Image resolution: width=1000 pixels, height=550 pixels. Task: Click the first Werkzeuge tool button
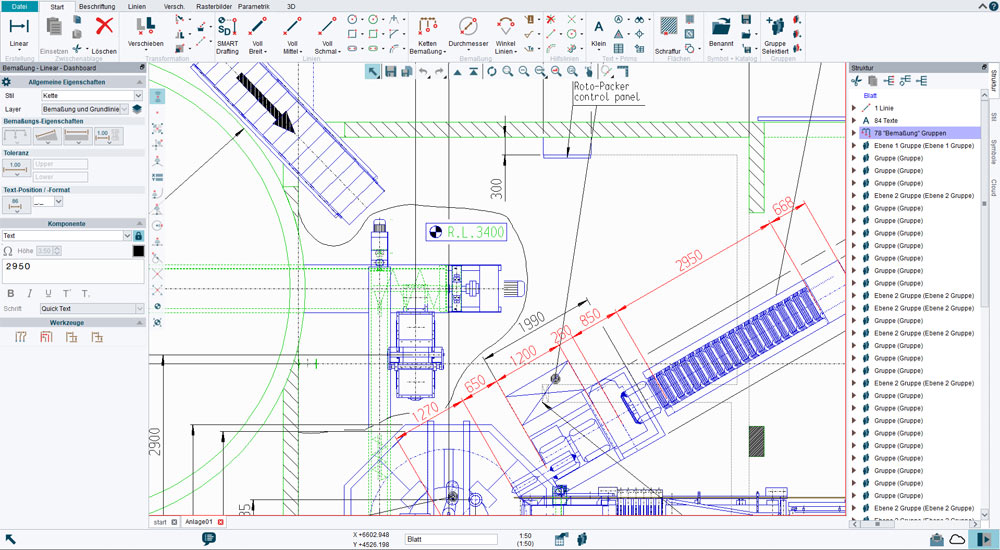coord(20,337)
